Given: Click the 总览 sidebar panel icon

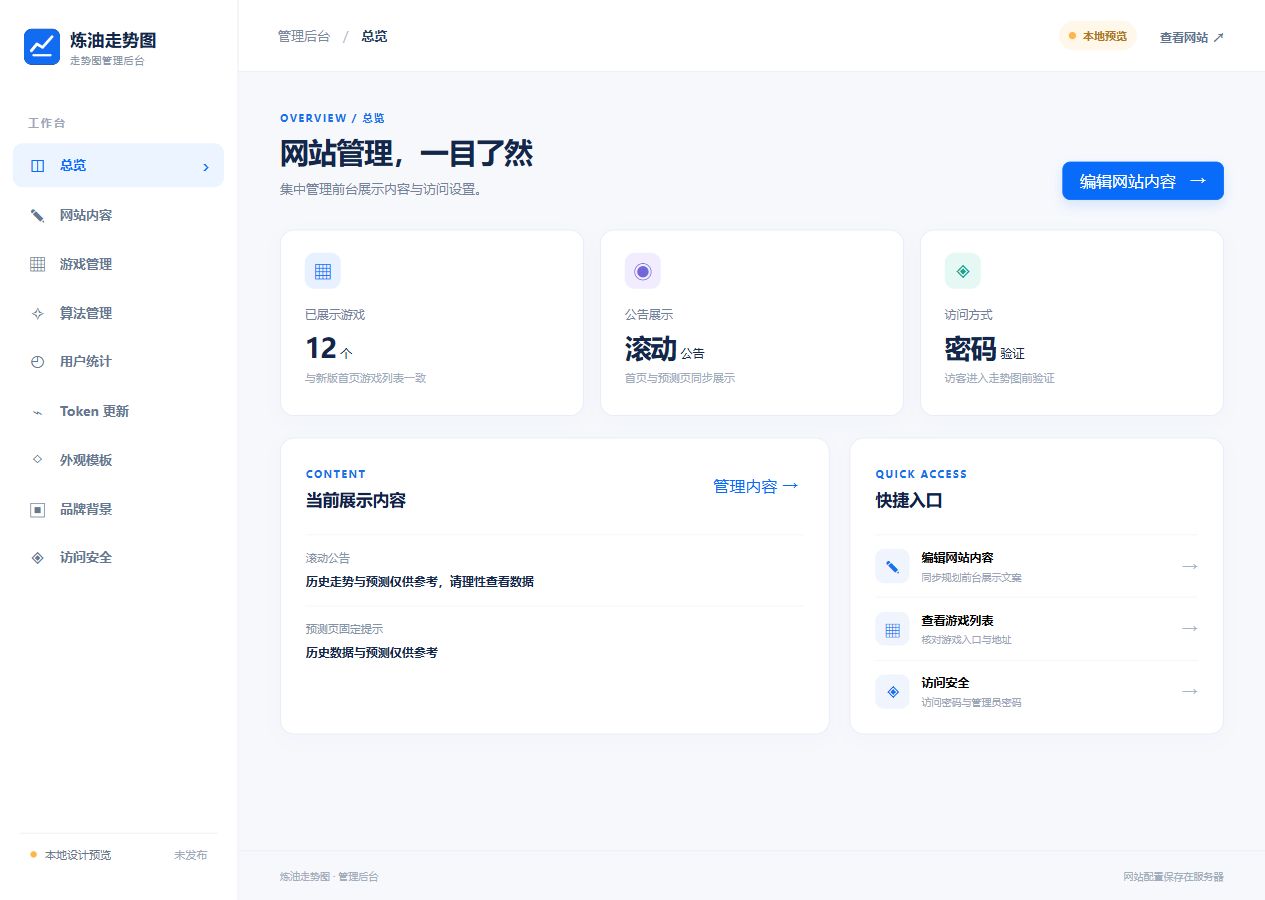Looking at the screenshot, I should (38, 166).
